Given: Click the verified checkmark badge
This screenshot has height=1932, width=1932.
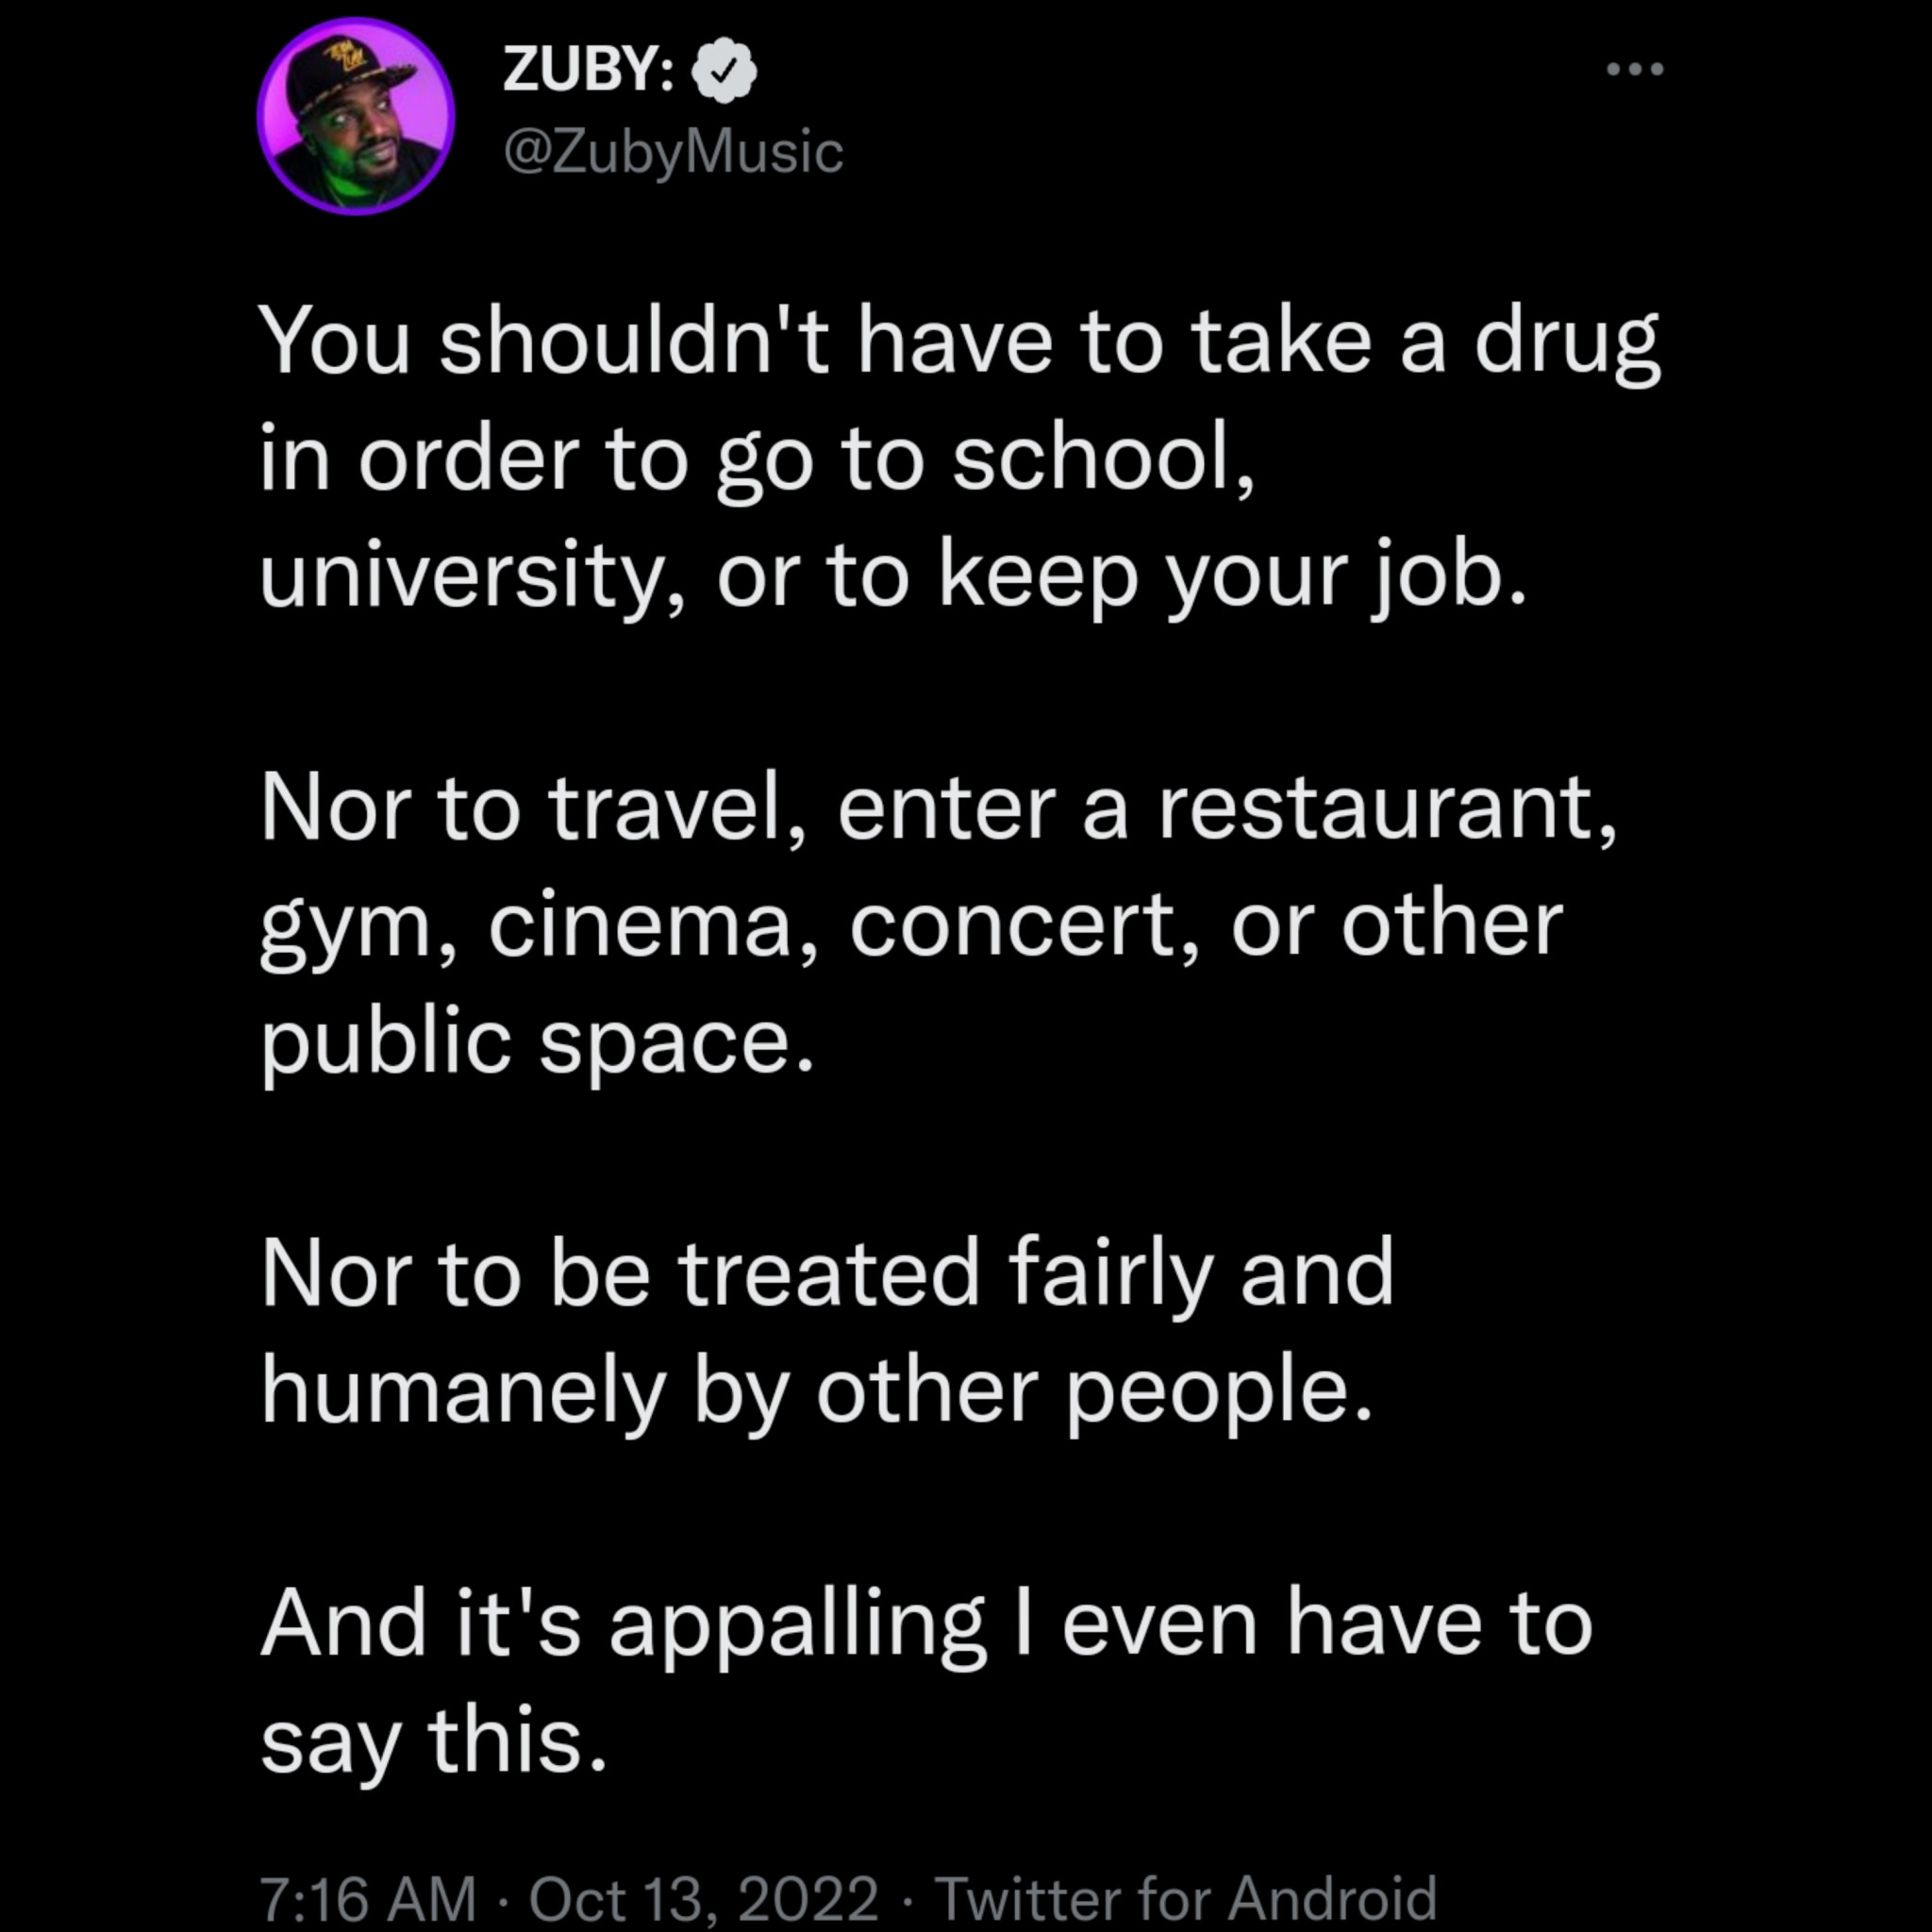Looking at the screenshot, I should [725, 70].
